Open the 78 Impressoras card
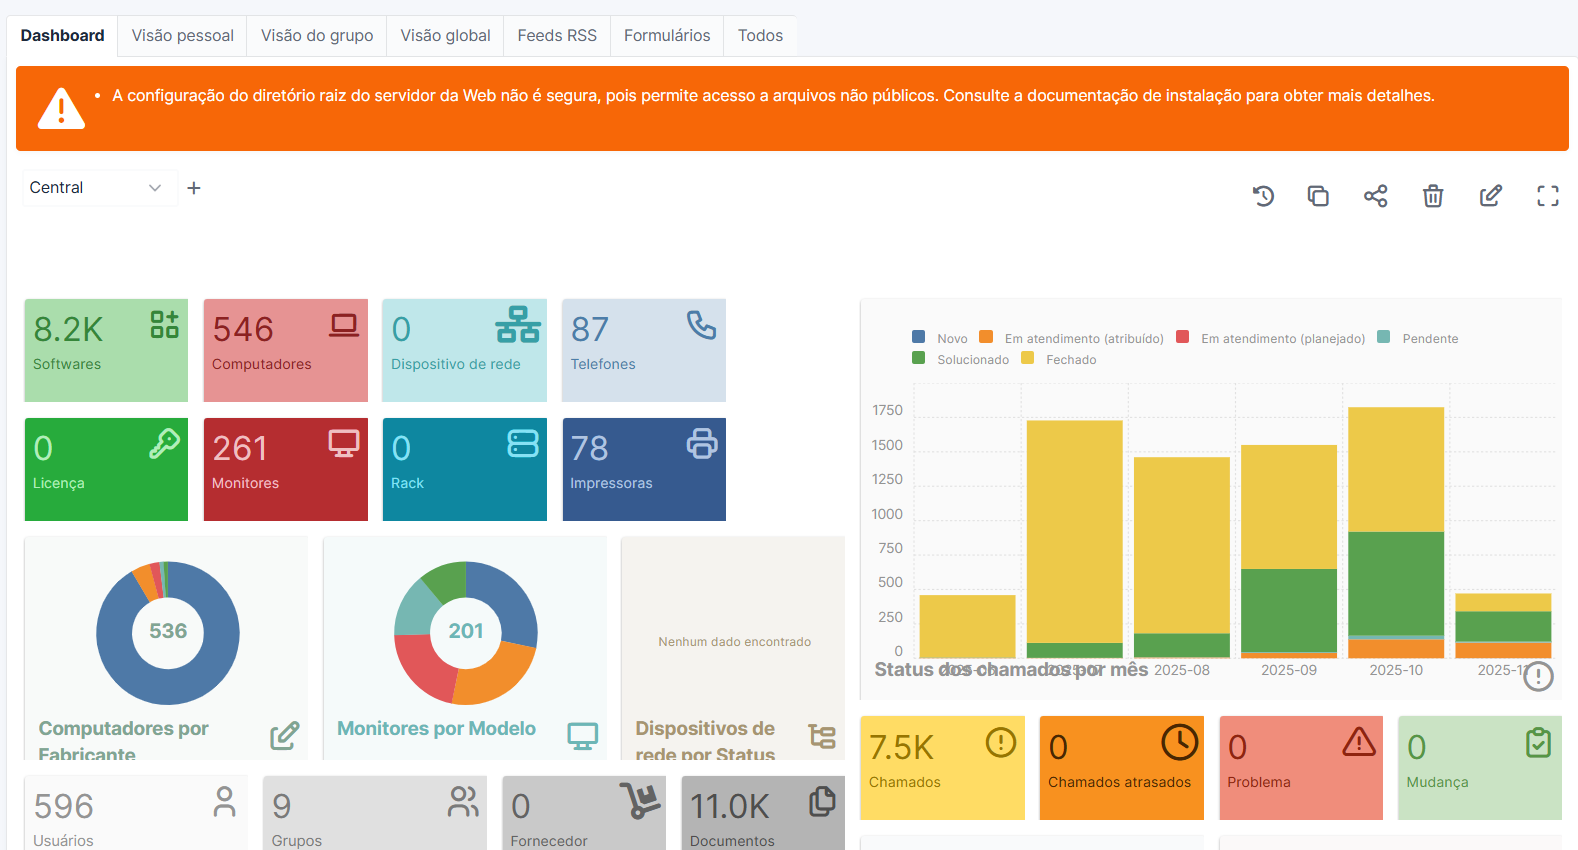 pyautogui.click(x=643, y=469)
